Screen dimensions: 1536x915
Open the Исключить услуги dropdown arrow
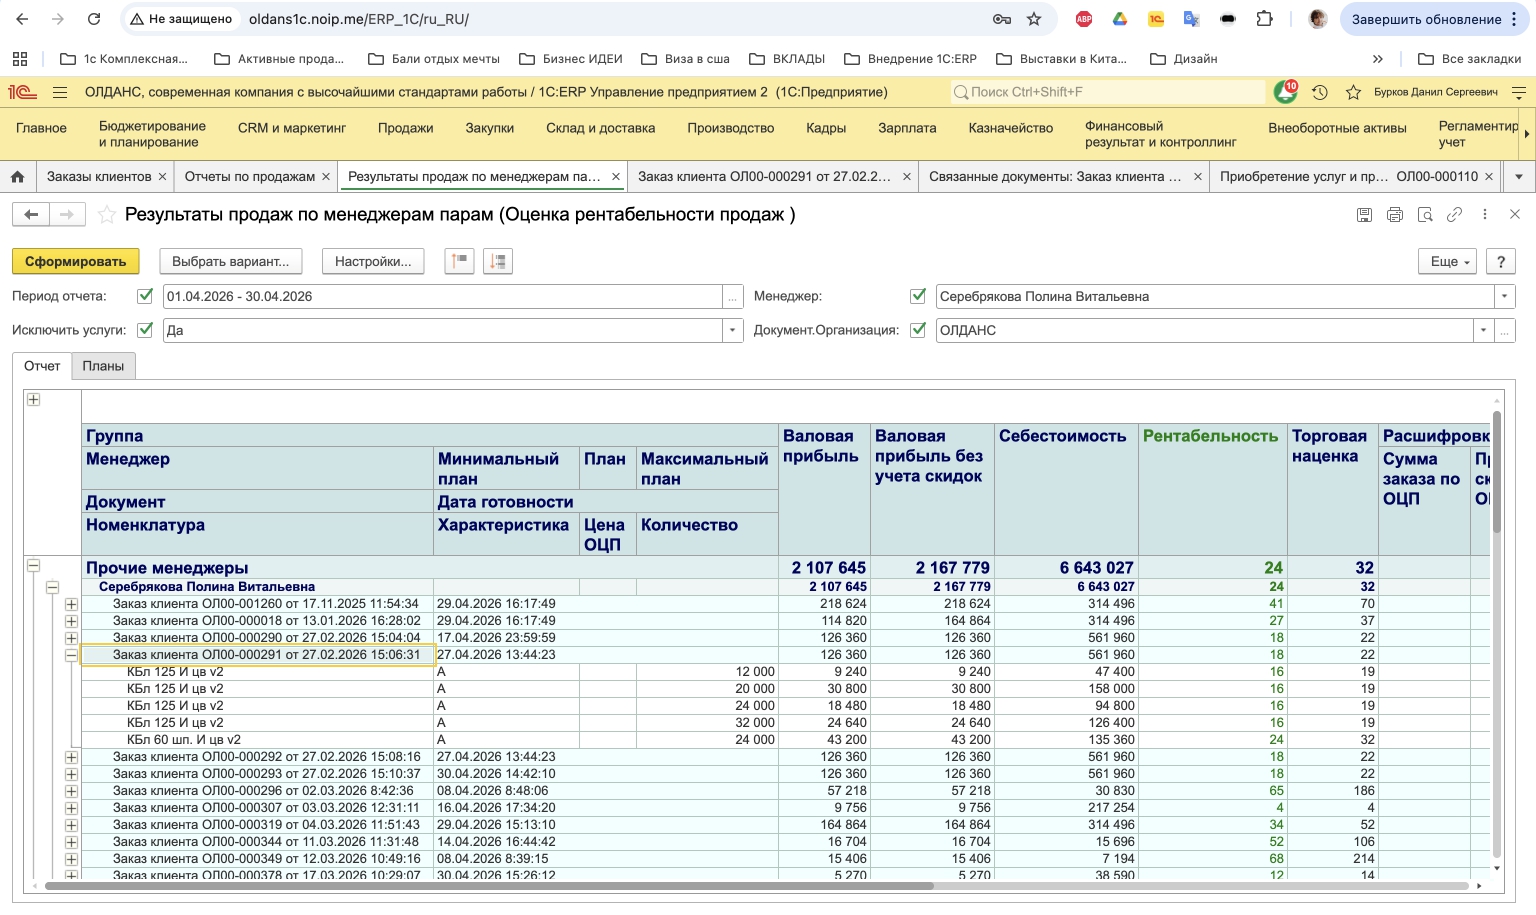click(x=733, y=330)
